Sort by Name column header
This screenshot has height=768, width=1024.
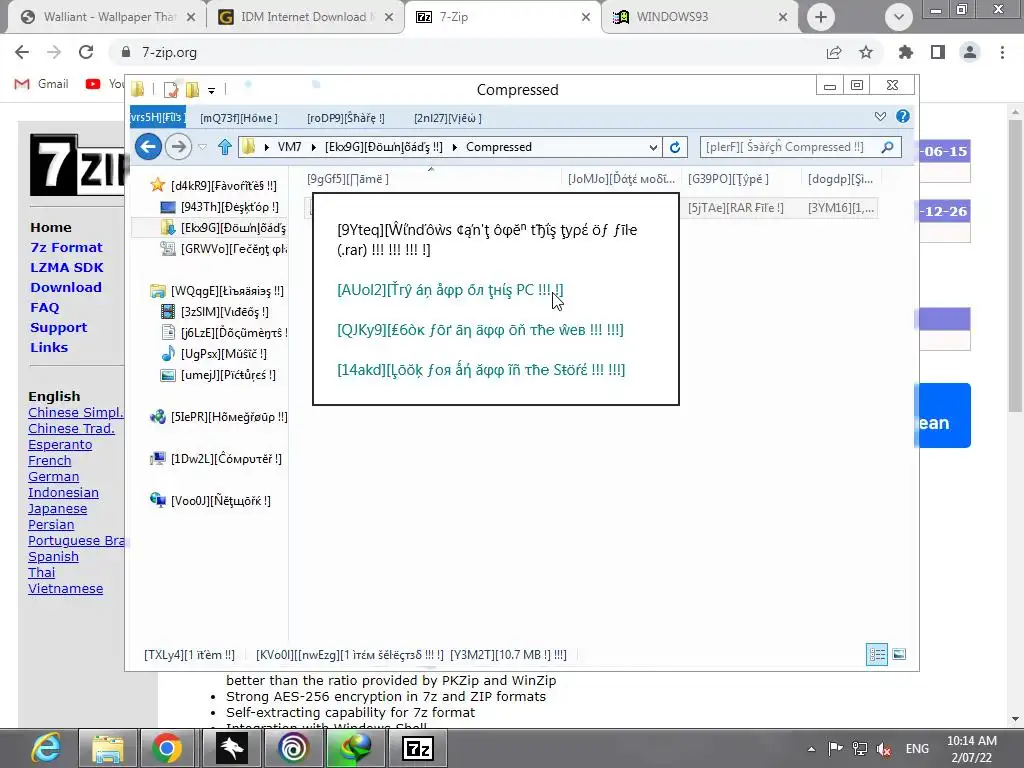point(431,179)
